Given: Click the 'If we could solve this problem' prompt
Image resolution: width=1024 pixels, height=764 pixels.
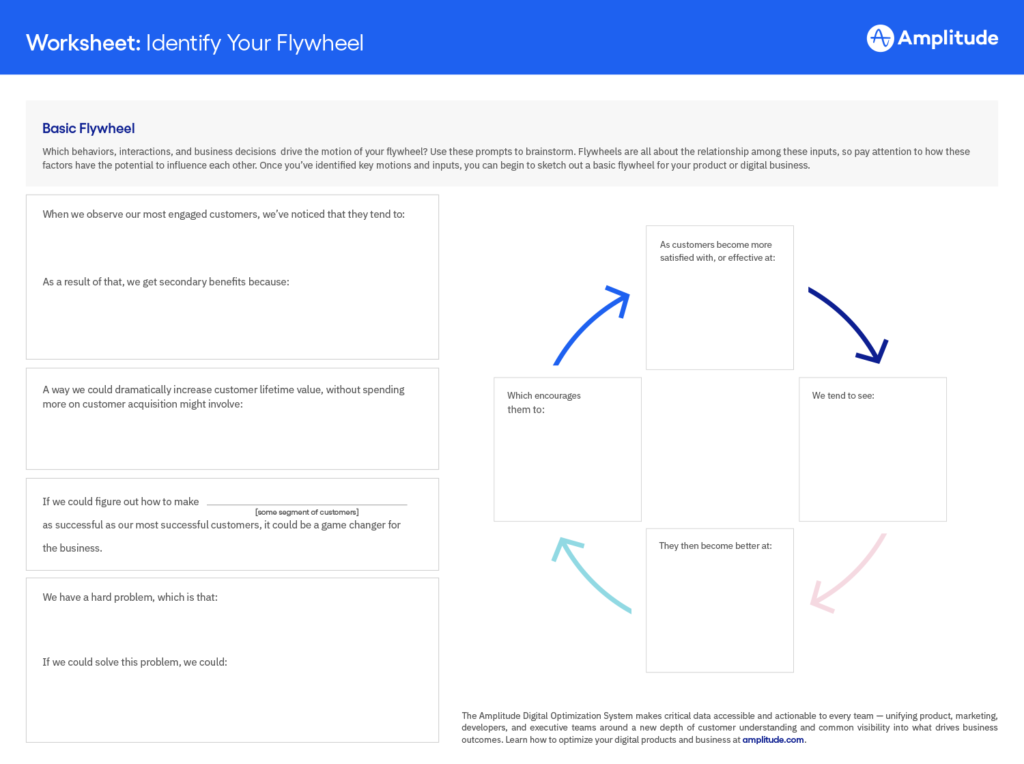Looking at the screenshot, I should point(142,662).
